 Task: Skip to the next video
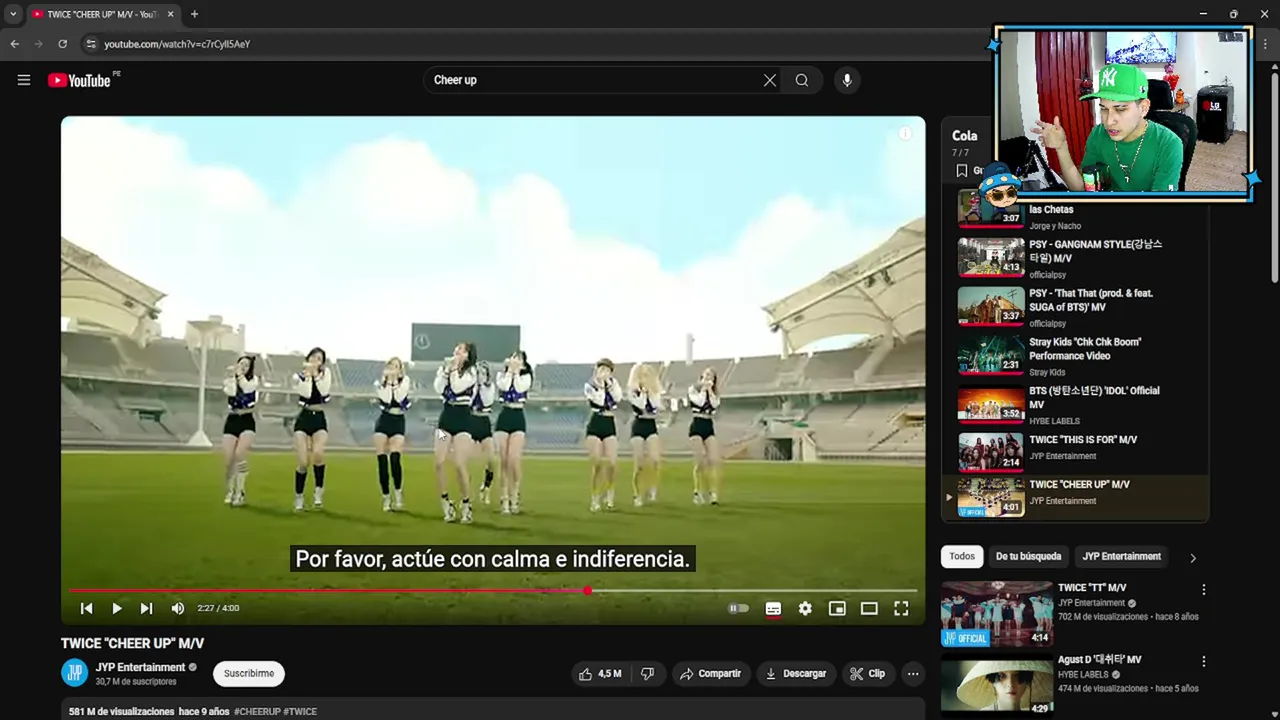[147, 608]
